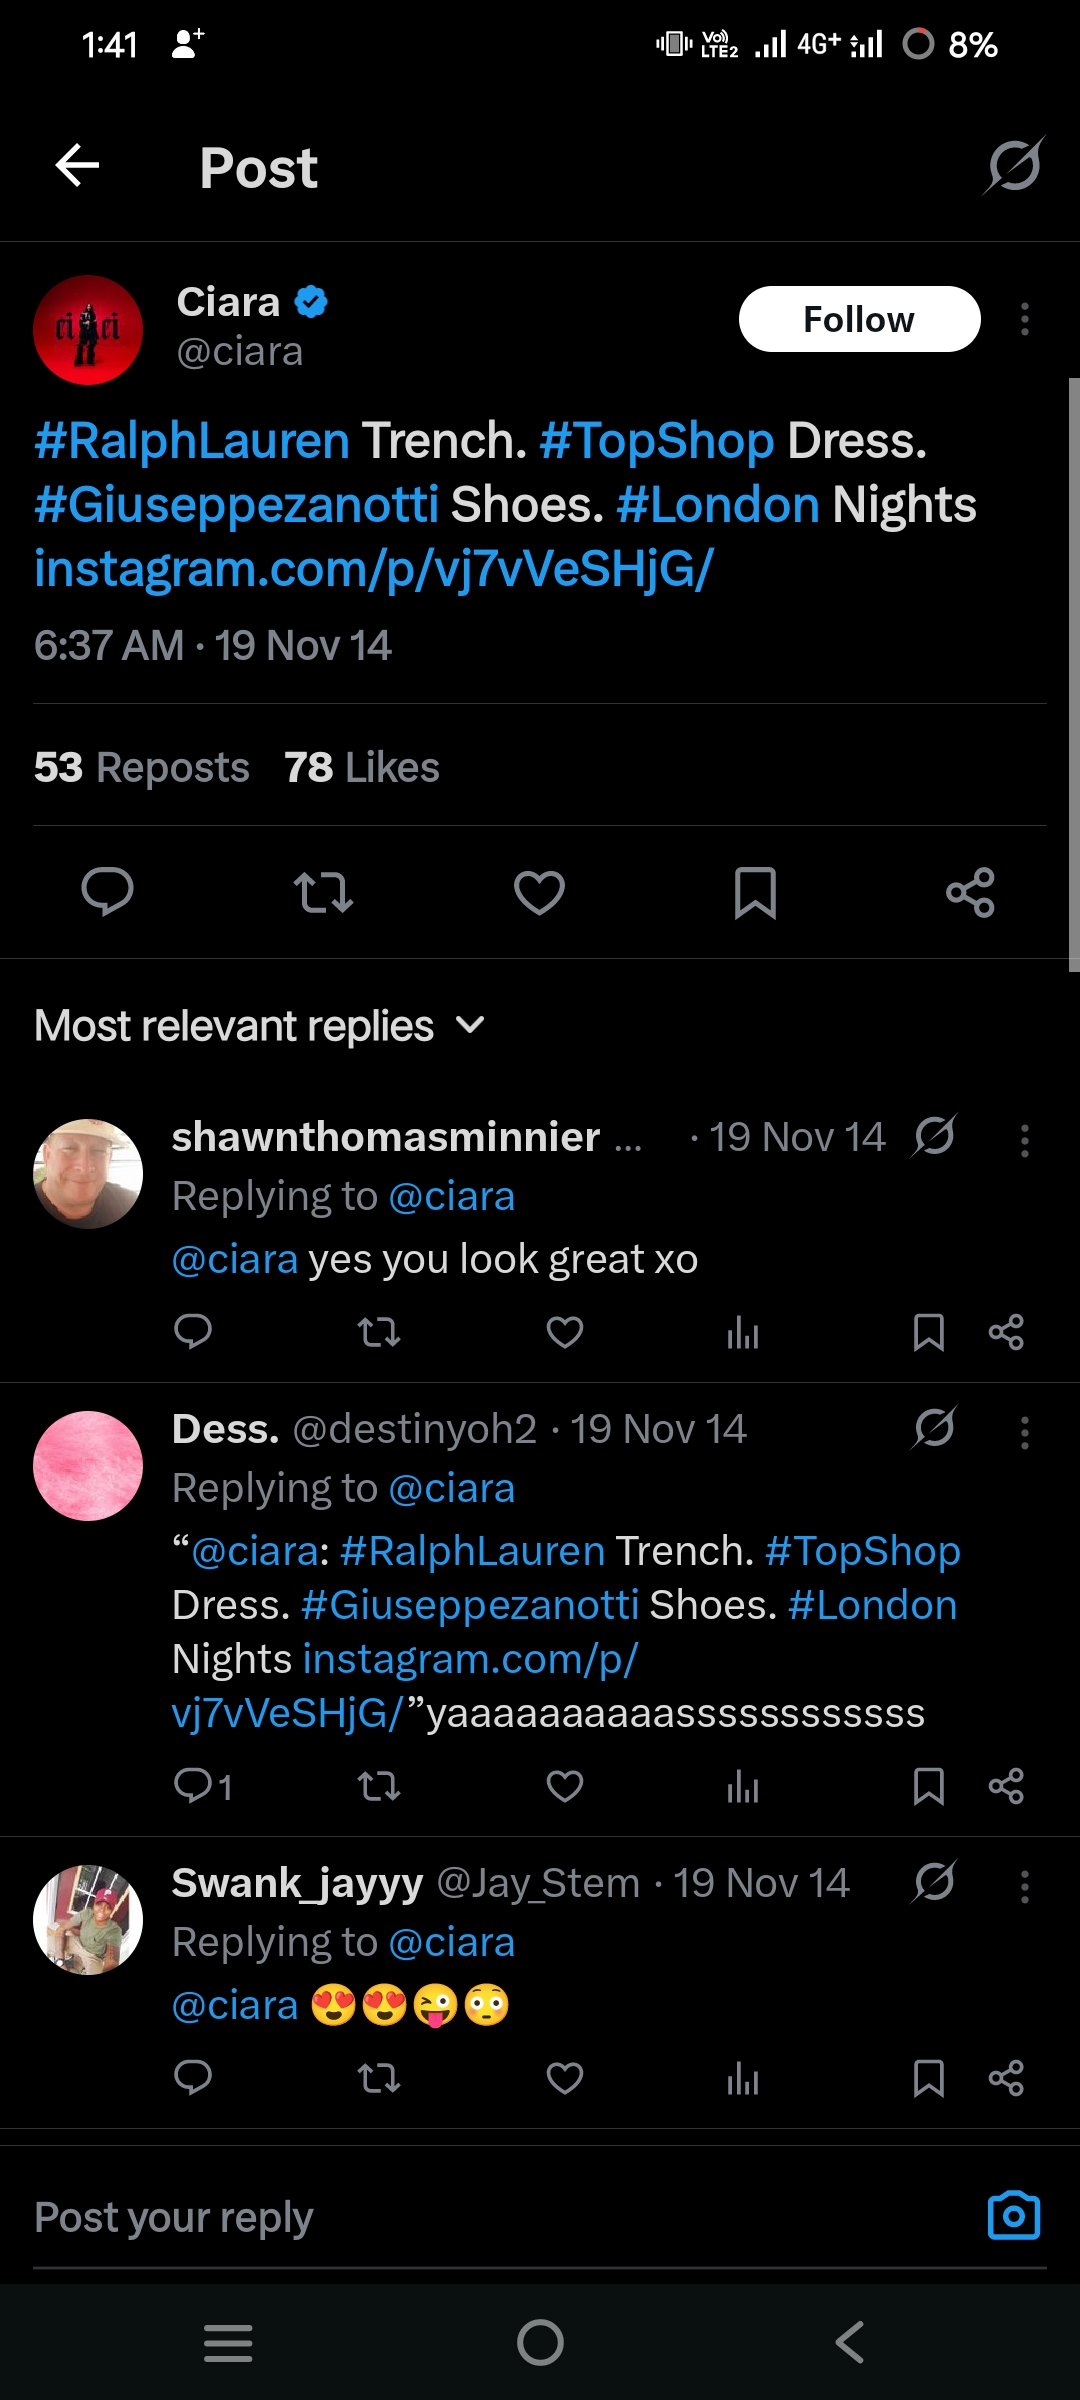The height and width of the screenshot is (2400, 1080).
Task: Open more options on Ciara's post
Action: pyautogui.click(x=1024, y=320)
